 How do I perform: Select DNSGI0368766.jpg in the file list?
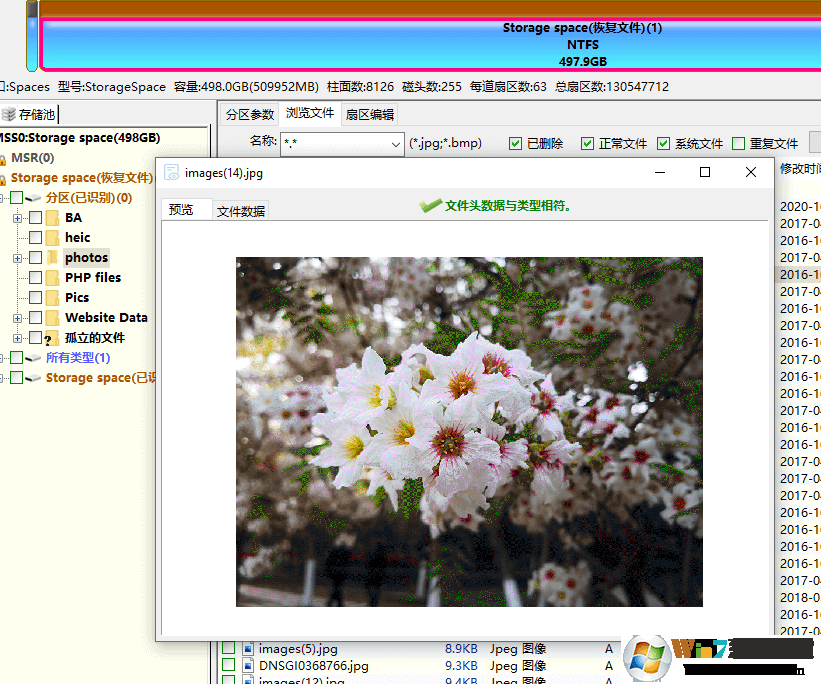[x=313, y=665]
